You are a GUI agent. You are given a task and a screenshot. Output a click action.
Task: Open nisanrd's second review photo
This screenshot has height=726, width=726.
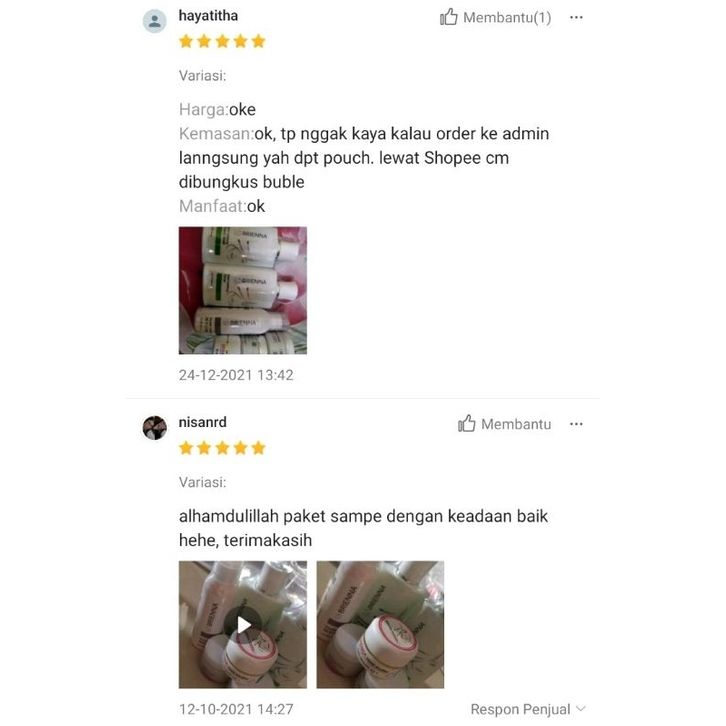[x=380, y=625]
